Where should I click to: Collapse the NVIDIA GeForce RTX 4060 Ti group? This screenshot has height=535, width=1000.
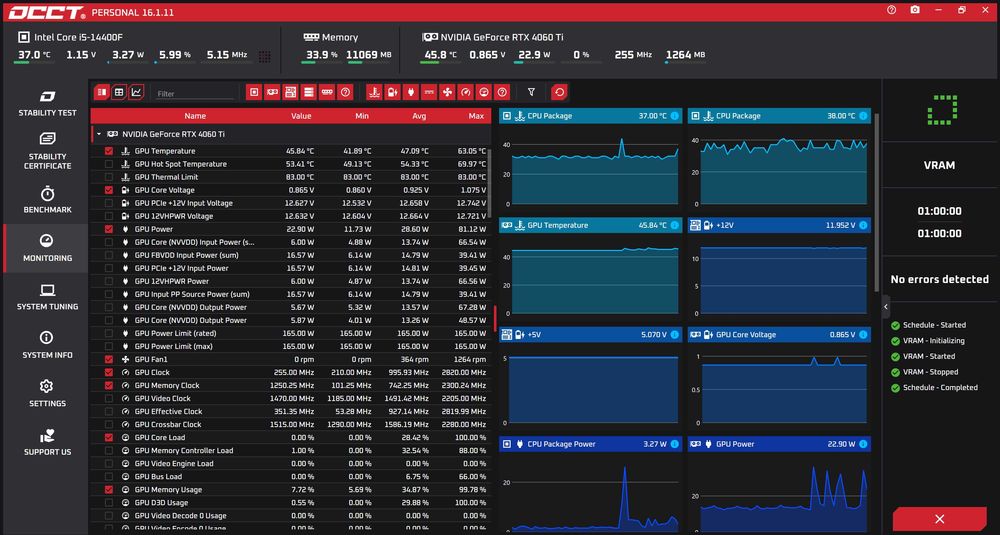(x=99, y=135)
